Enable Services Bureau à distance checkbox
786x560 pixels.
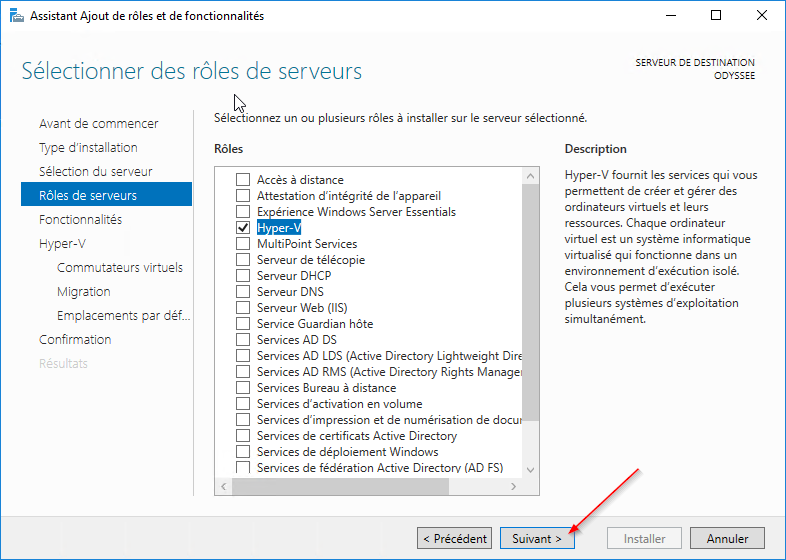click(242, 388)
